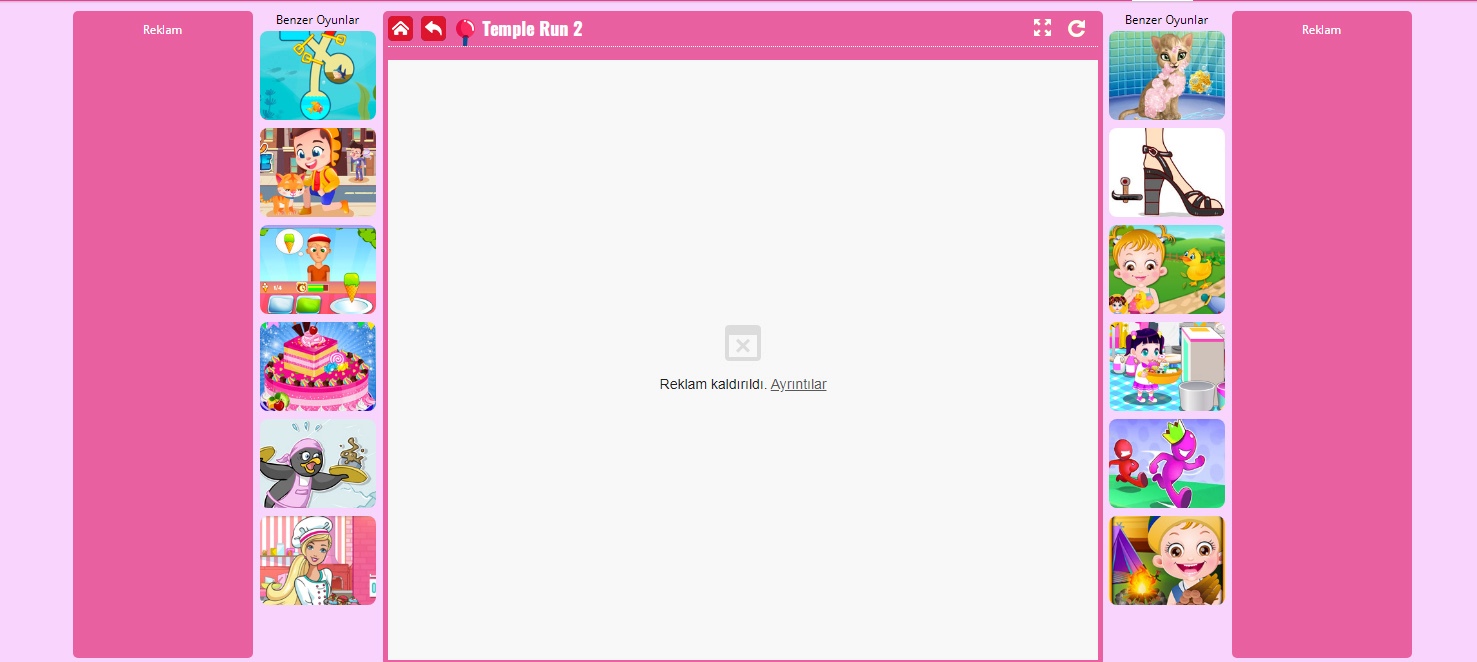
Task: Open the penguin waiter game thumbnail
Action: pos(318,463)
